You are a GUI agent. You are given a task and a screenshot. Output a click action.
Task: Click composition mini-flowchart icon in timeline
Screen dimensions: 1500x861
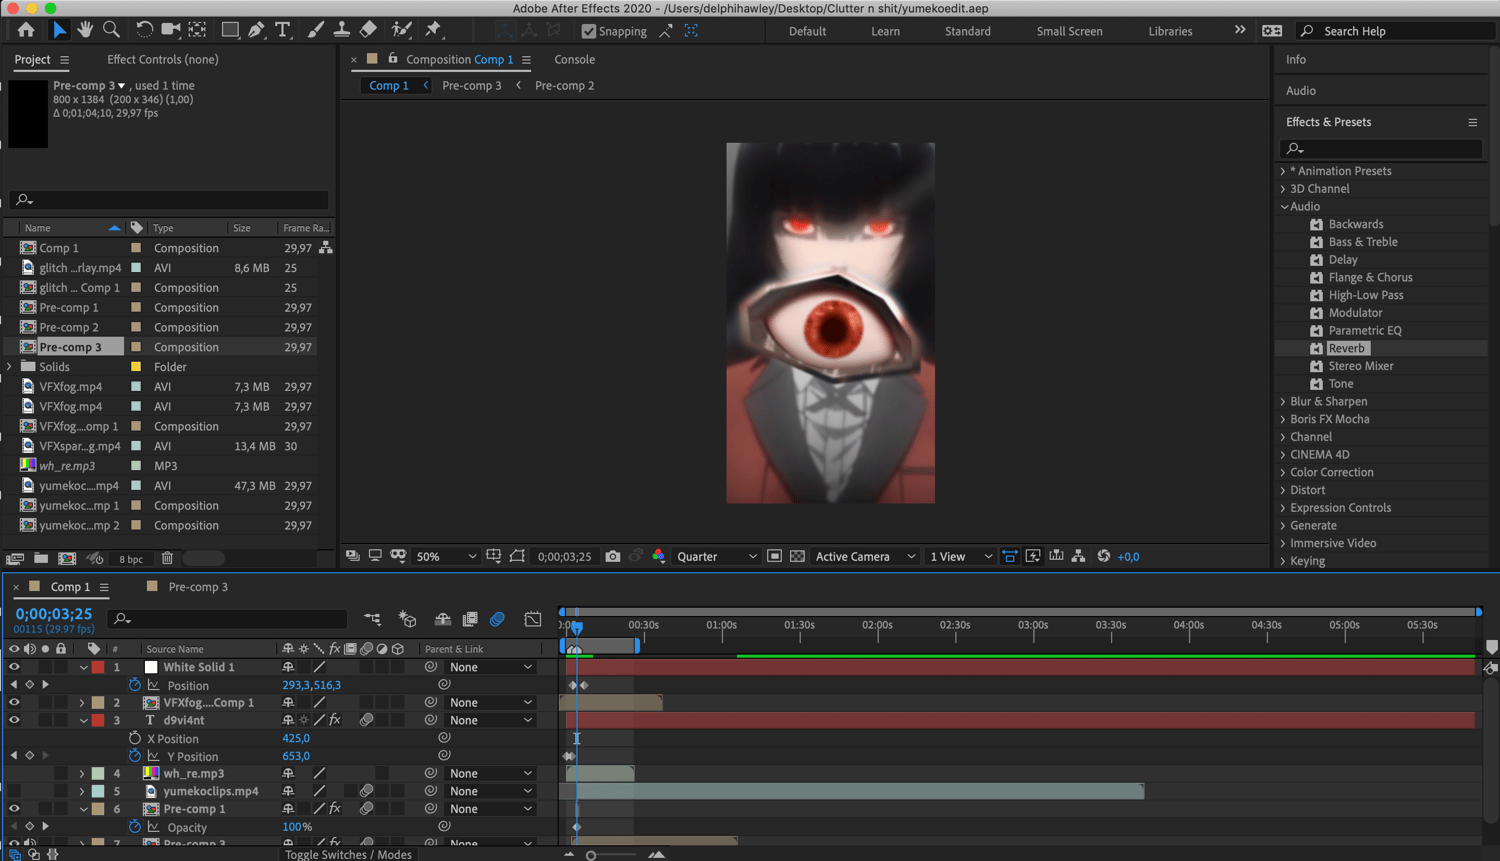pos(372,619)
